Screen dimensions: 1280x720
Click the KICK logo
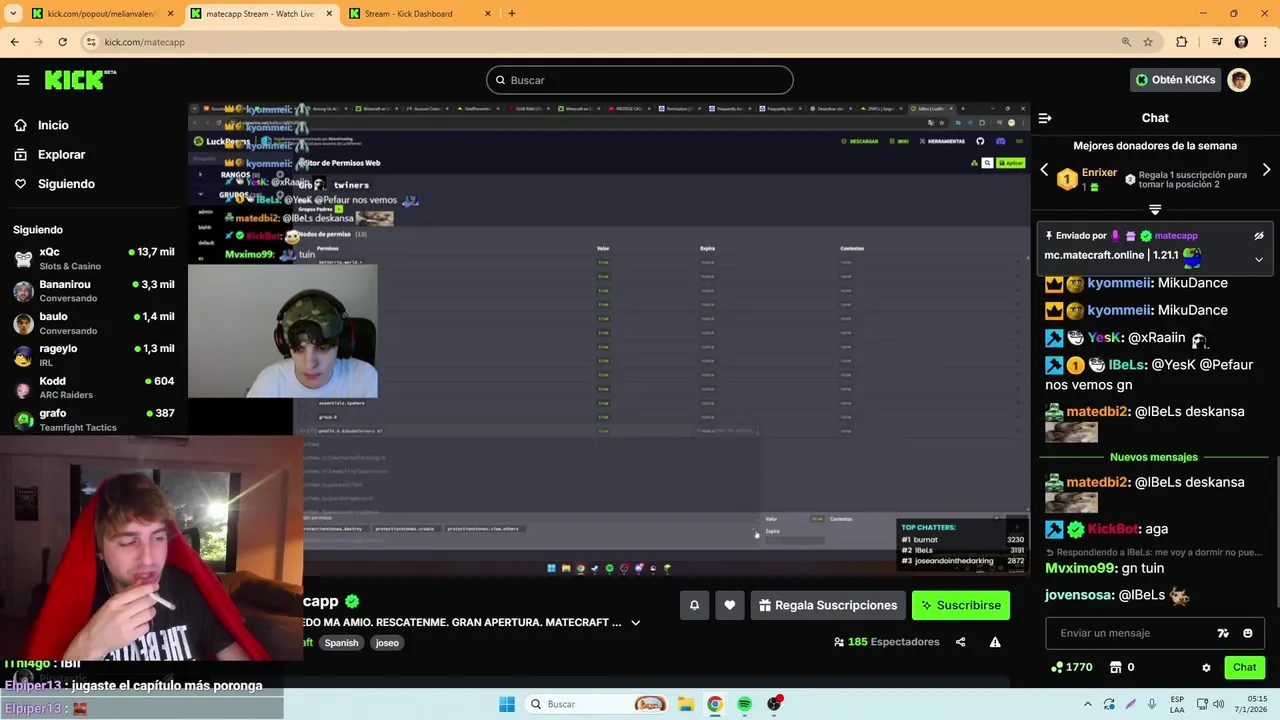[x=80, y=80]
